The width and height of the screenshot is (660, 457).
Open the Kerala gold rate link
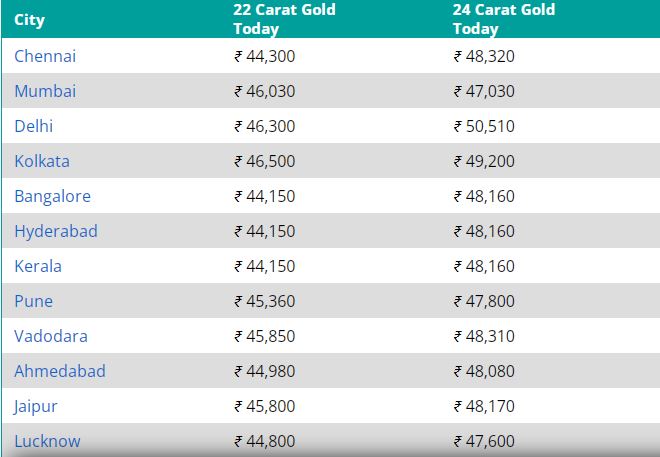(x=38, y=266)
